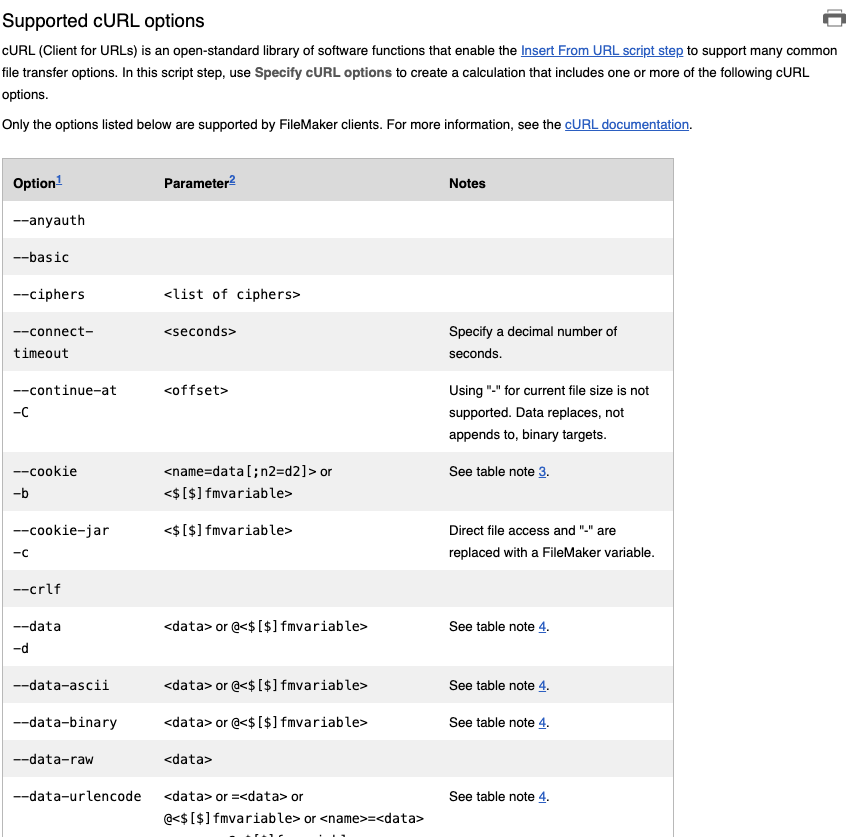Click the Supported cURL options page heading
Viewport: 857px width, 837px height.
pos(103,21)
